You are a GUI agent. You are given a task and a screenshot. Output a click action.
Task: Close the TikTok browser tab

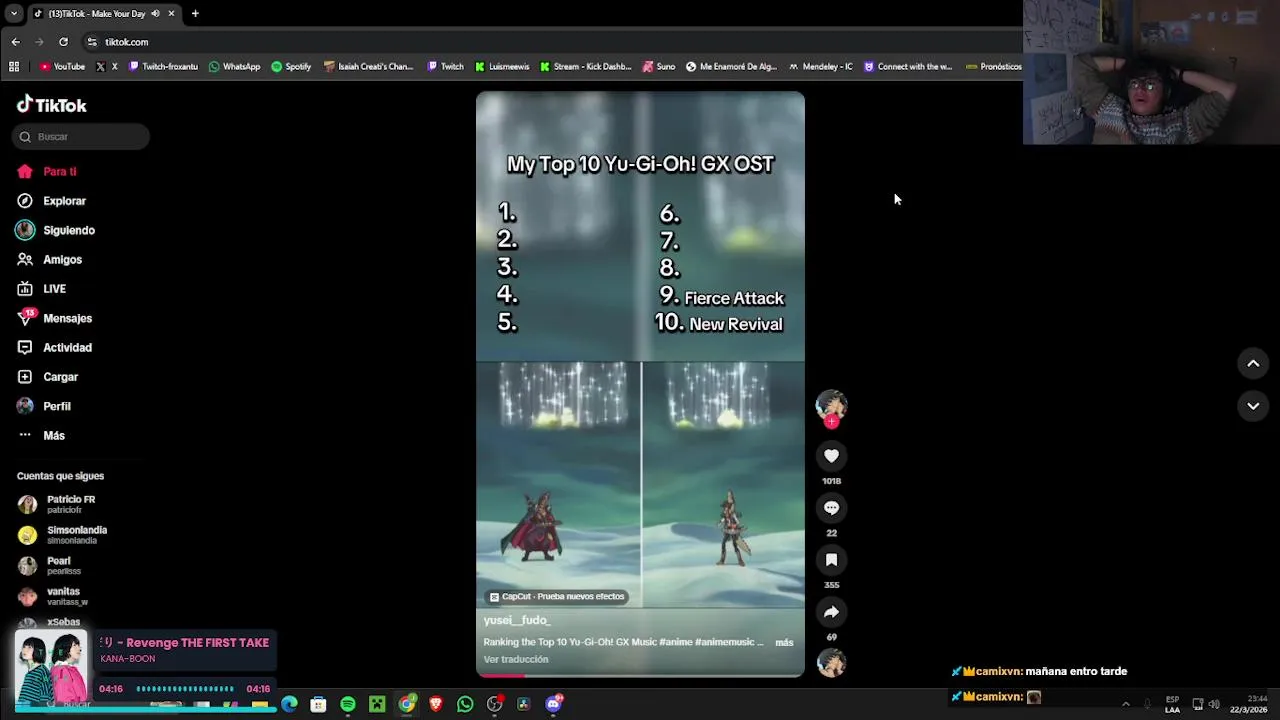pyautogui.click(x=171, y=14)
